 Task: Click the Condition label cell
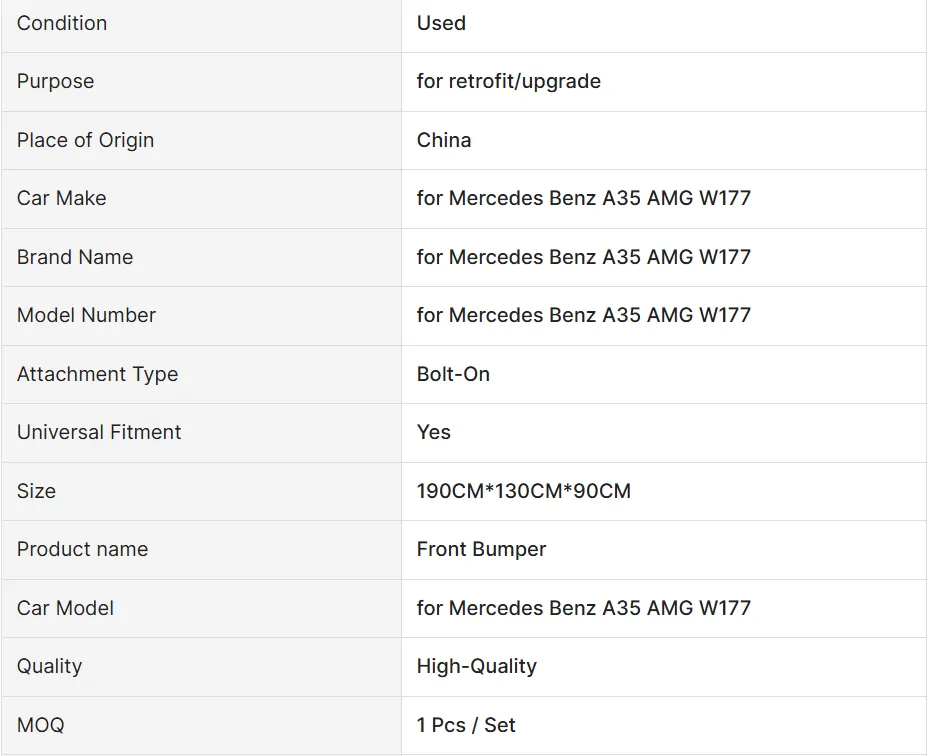62,23
